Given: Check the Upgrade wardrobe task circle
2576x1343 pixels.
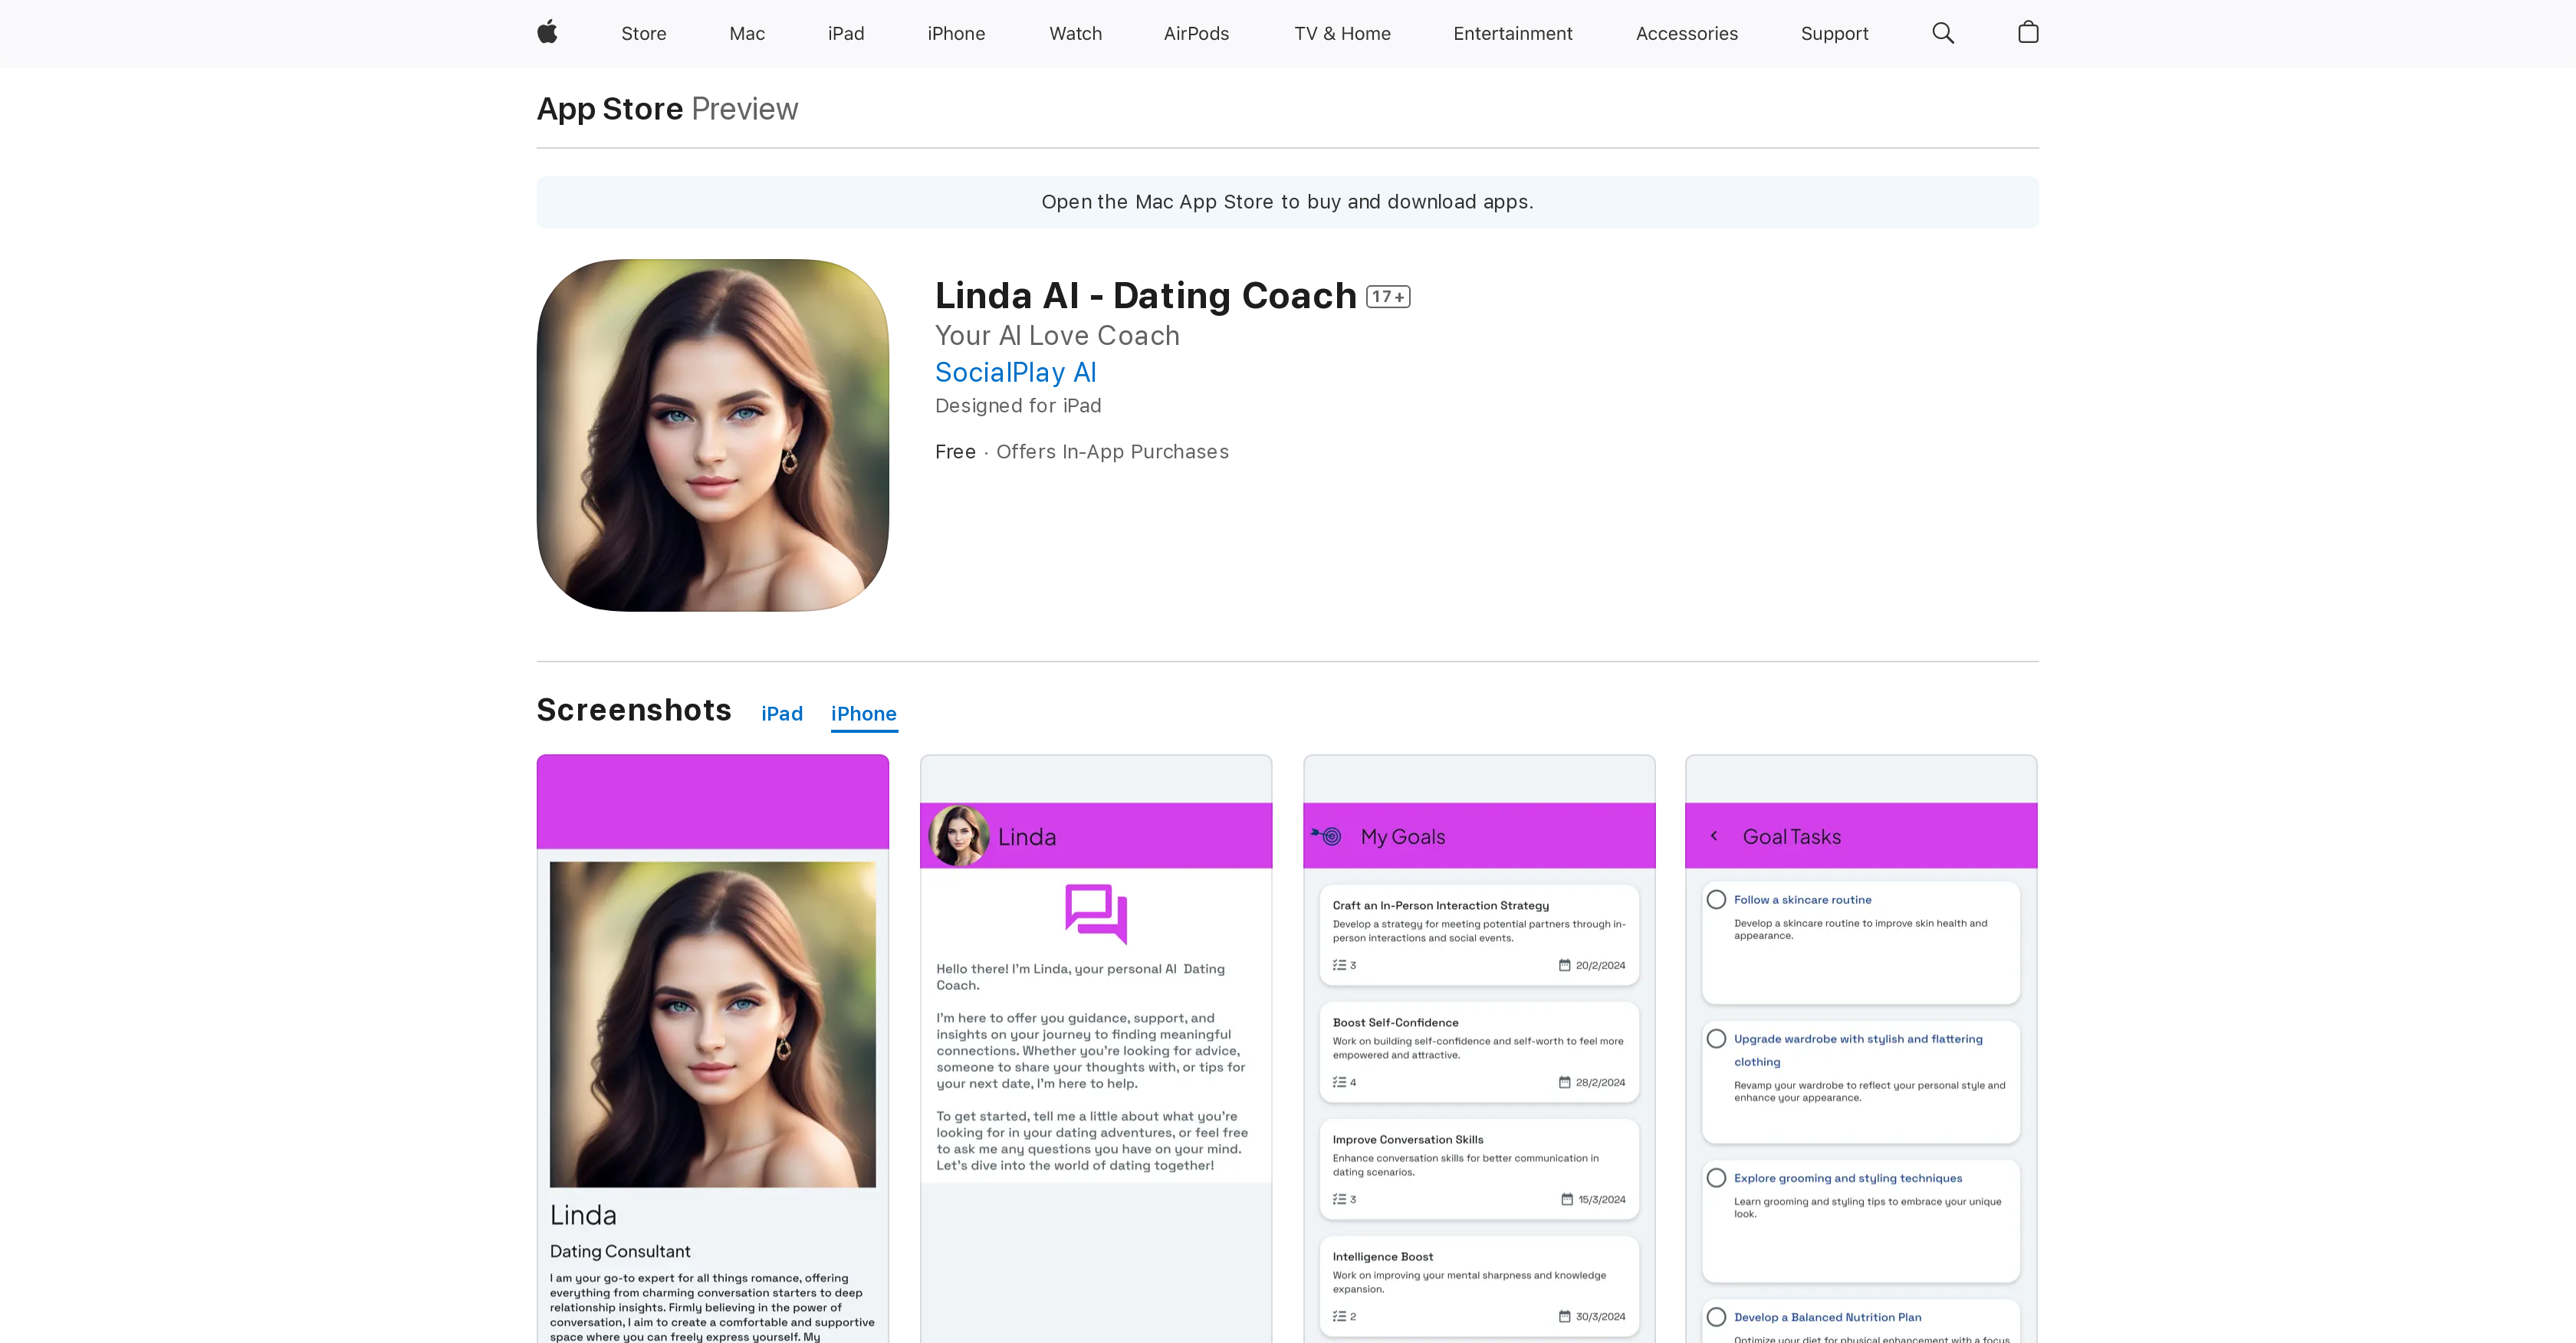Looking at the screenshot, I should click(1717, 1039).
